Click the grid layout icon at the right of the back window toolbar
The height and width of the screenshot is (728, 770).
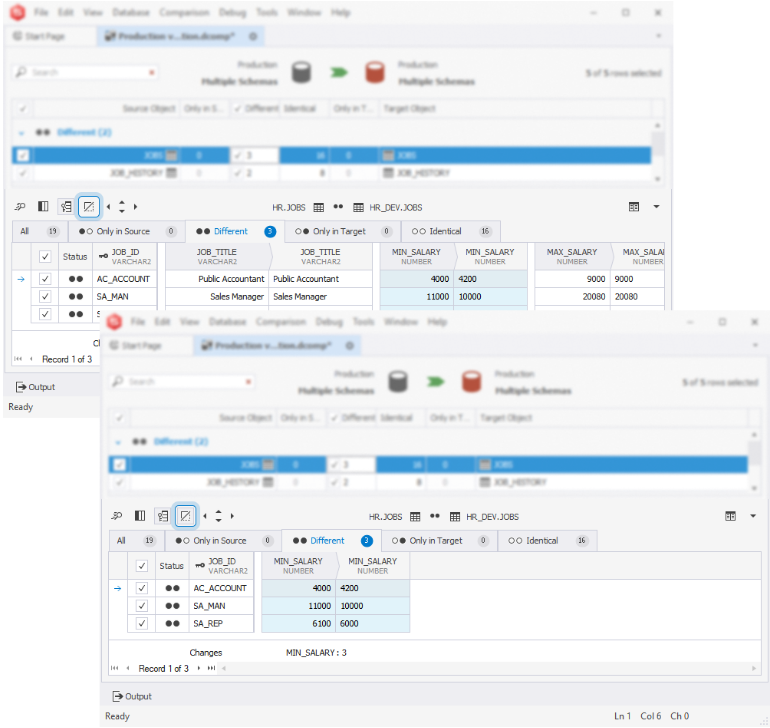coord(634,207)
